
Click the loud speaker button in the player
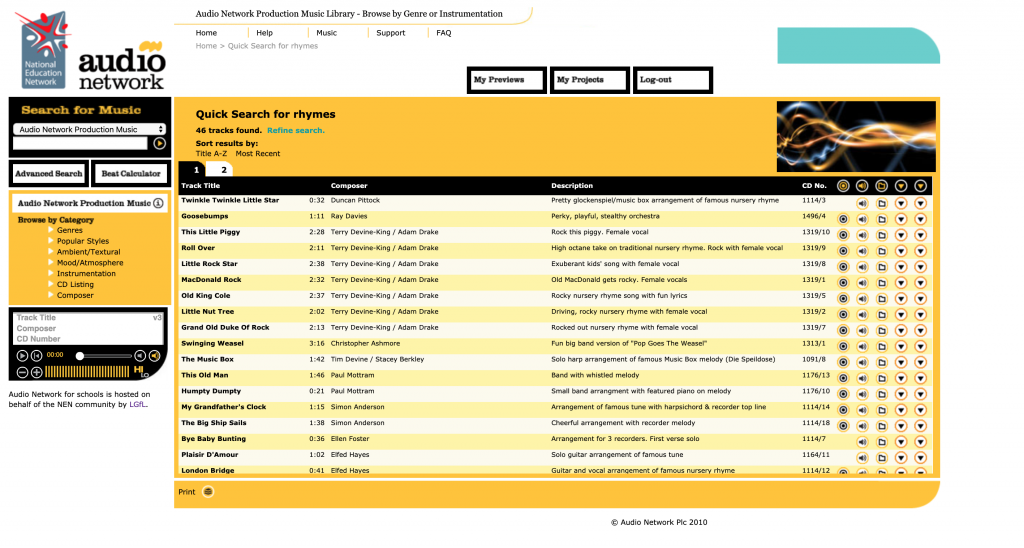pos(155,356)
